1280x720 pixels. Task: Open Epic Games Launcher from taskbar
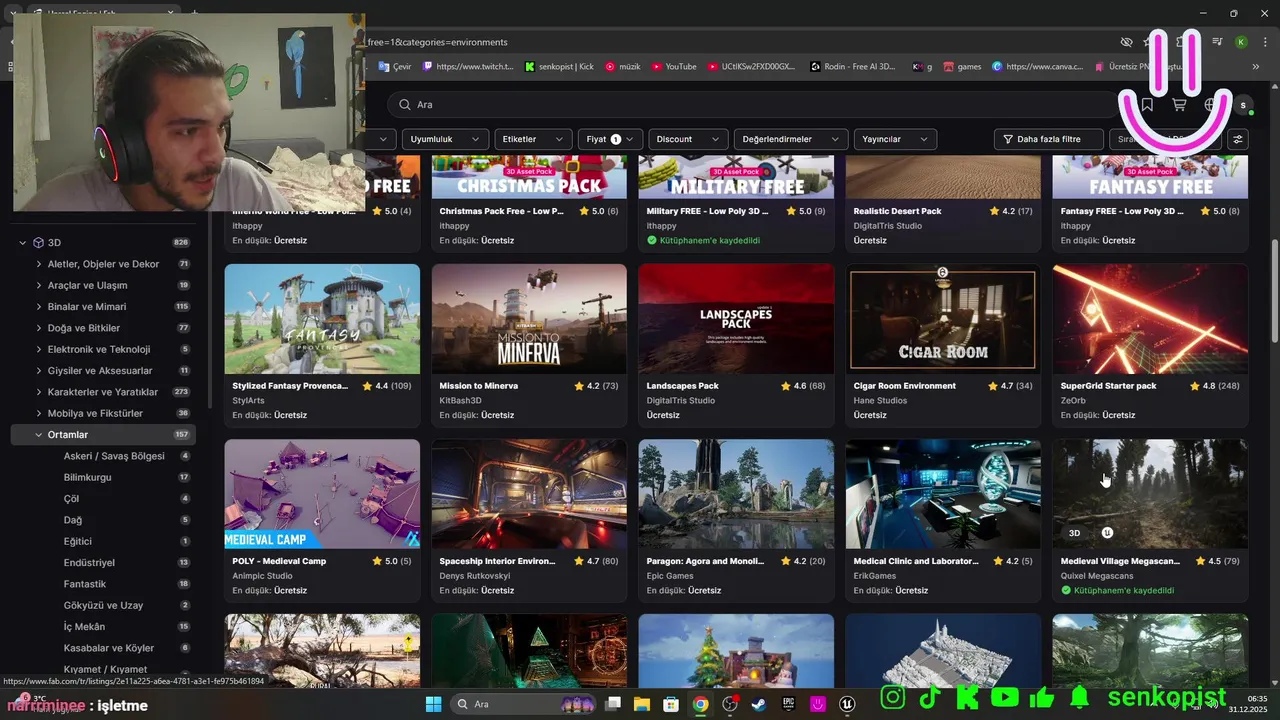pyautogui.click(x=788, y=704)
